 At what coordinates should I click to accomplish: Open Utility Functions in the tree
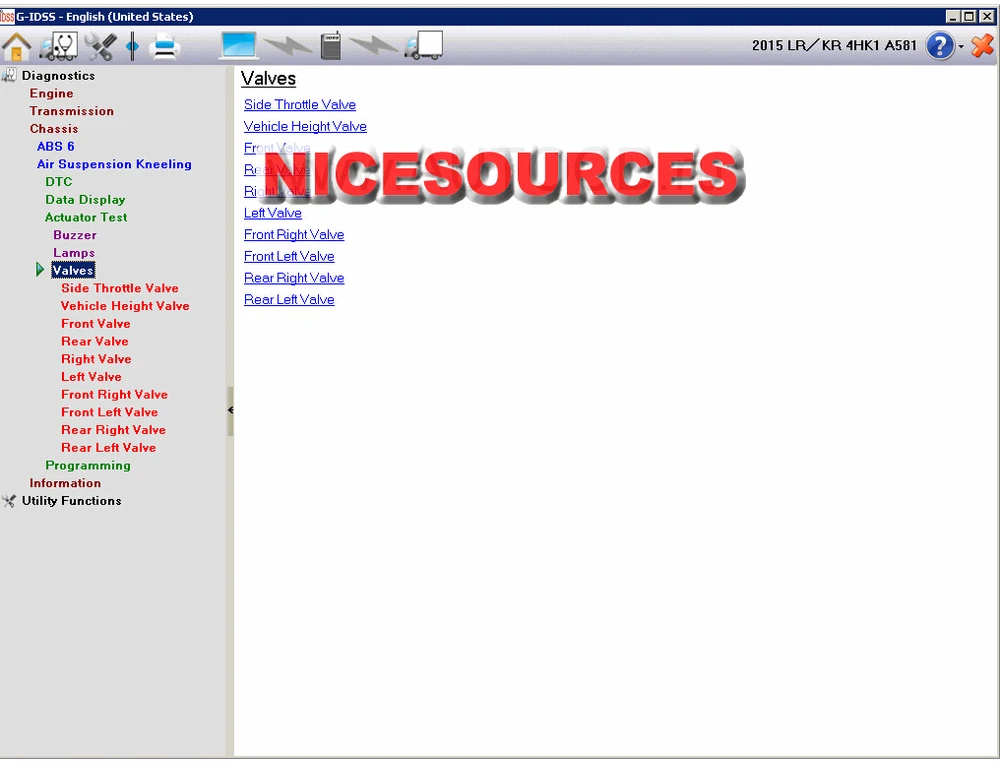[x=71, y=501]
